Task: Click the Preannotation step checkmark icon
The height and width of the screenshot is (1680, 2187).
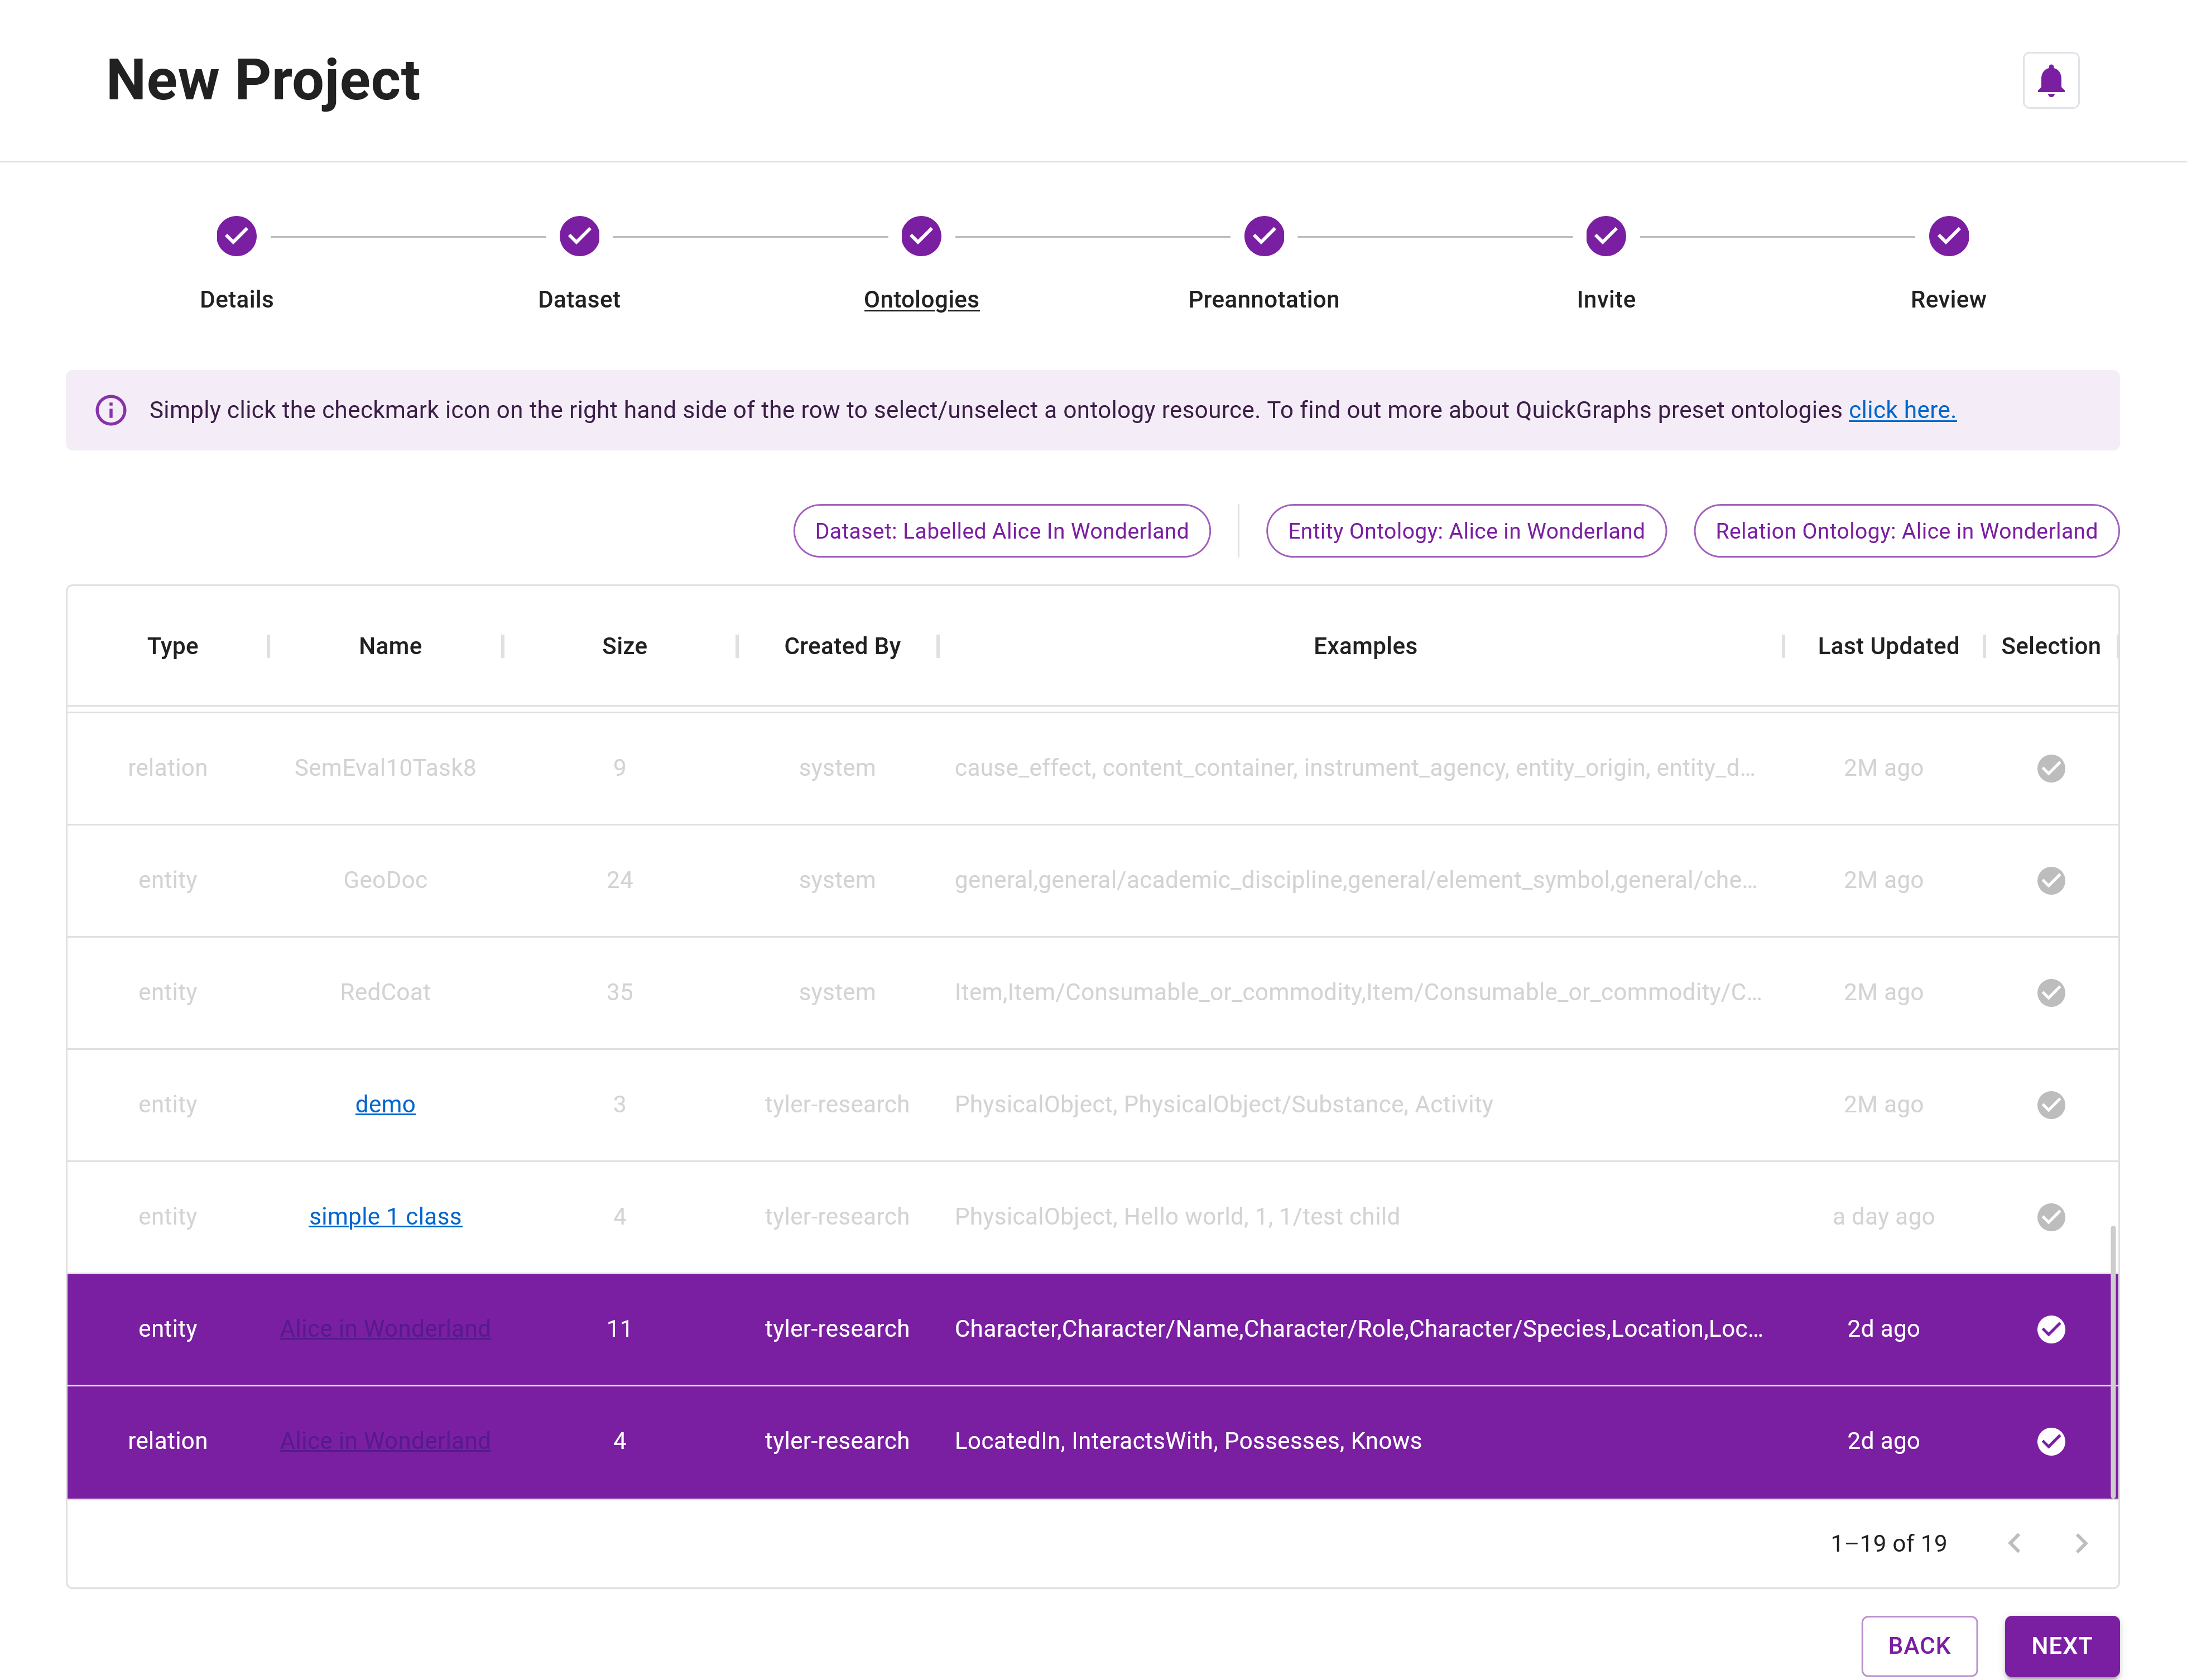Action: pyautogui.click(x=1263, y=236)
